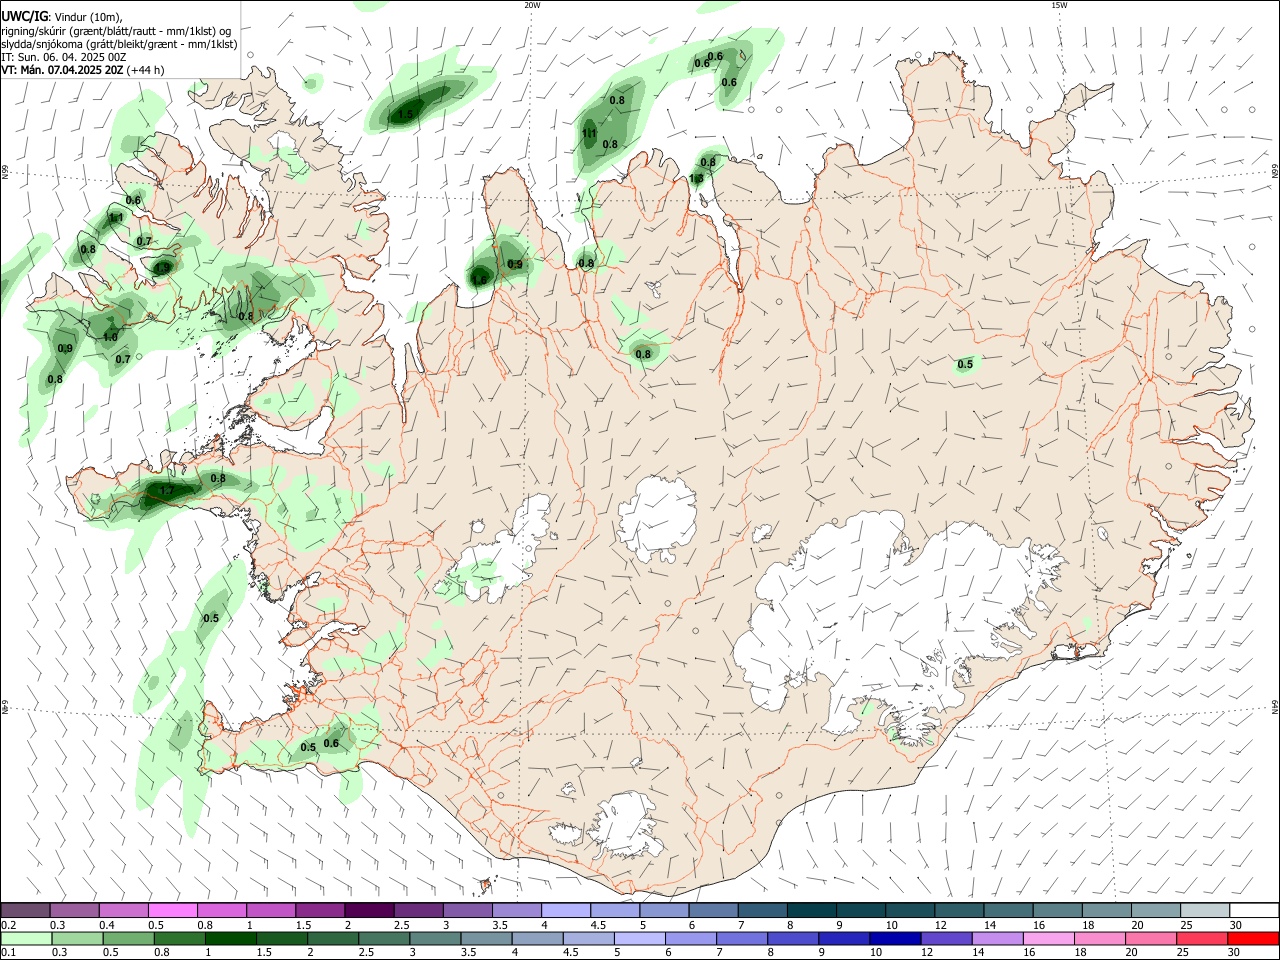The height and width of the screenshot is (960, 1280).
Task: Select the light gray 25 swatch in teal scale
Action: click(x=1204, y=910)
